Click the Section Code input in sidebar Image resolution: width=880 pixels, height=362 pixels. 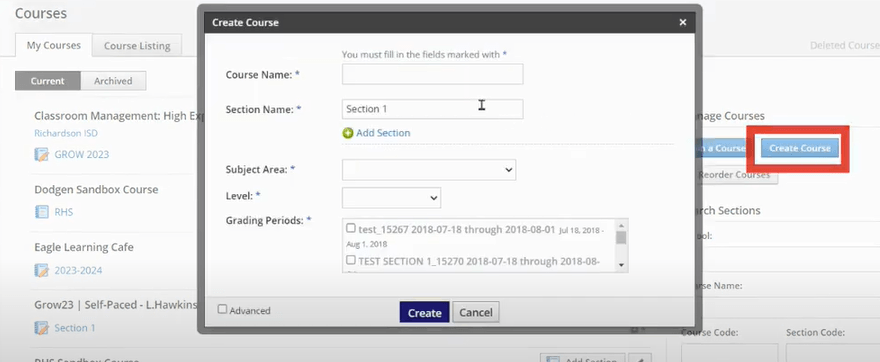click(833, 352)
